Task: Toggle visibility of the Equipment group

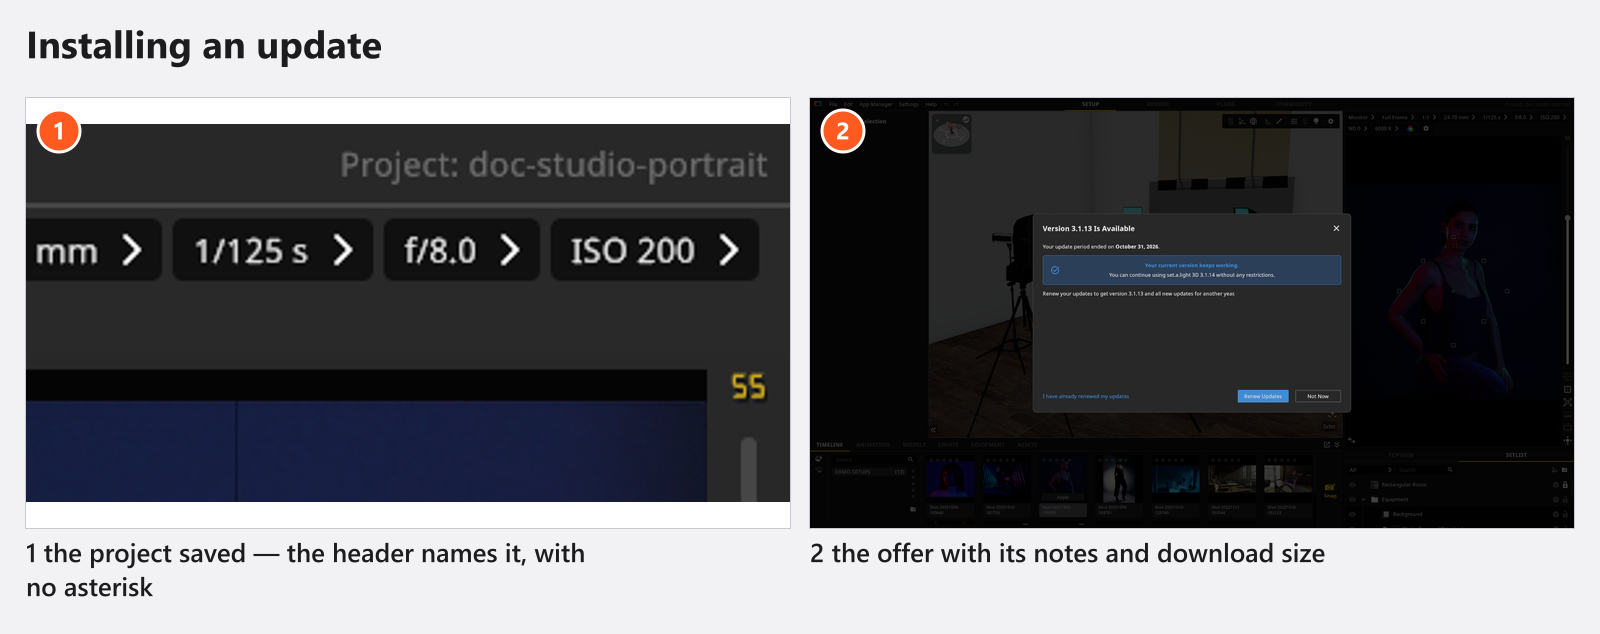Action: (x=1352, y=499)
